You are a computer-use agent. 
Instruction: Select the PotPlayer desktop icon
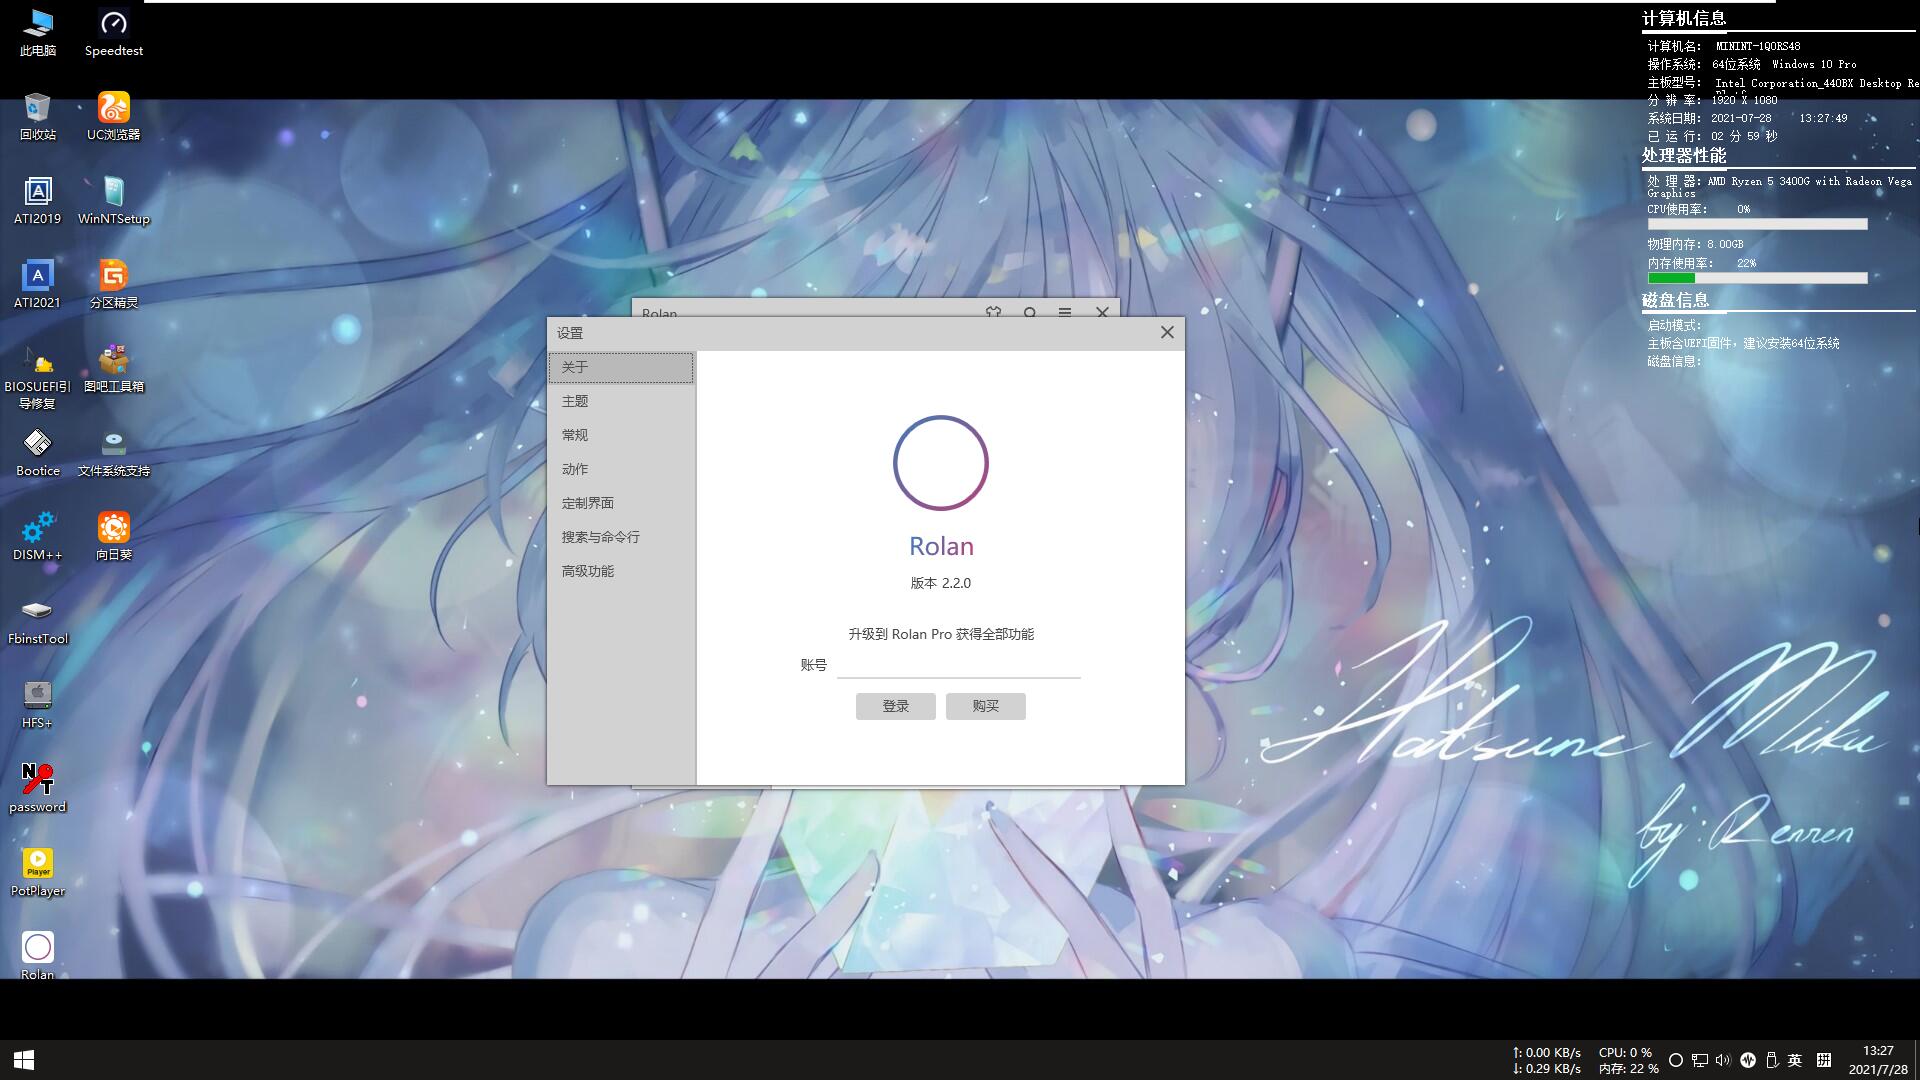pyautogui.click(x=38, y=872)
